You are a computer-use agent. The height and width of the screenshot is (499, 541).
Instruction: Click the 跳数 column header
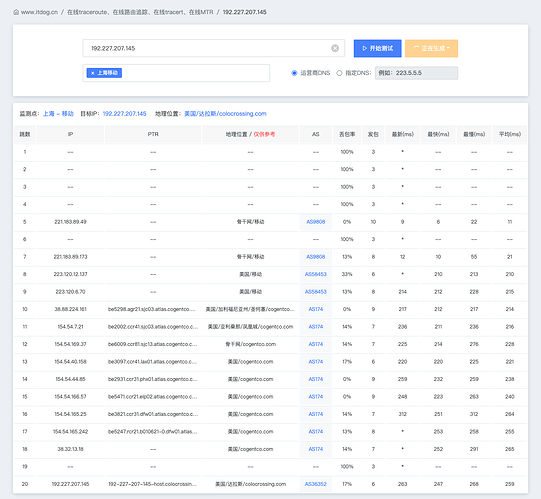(25, 134)
